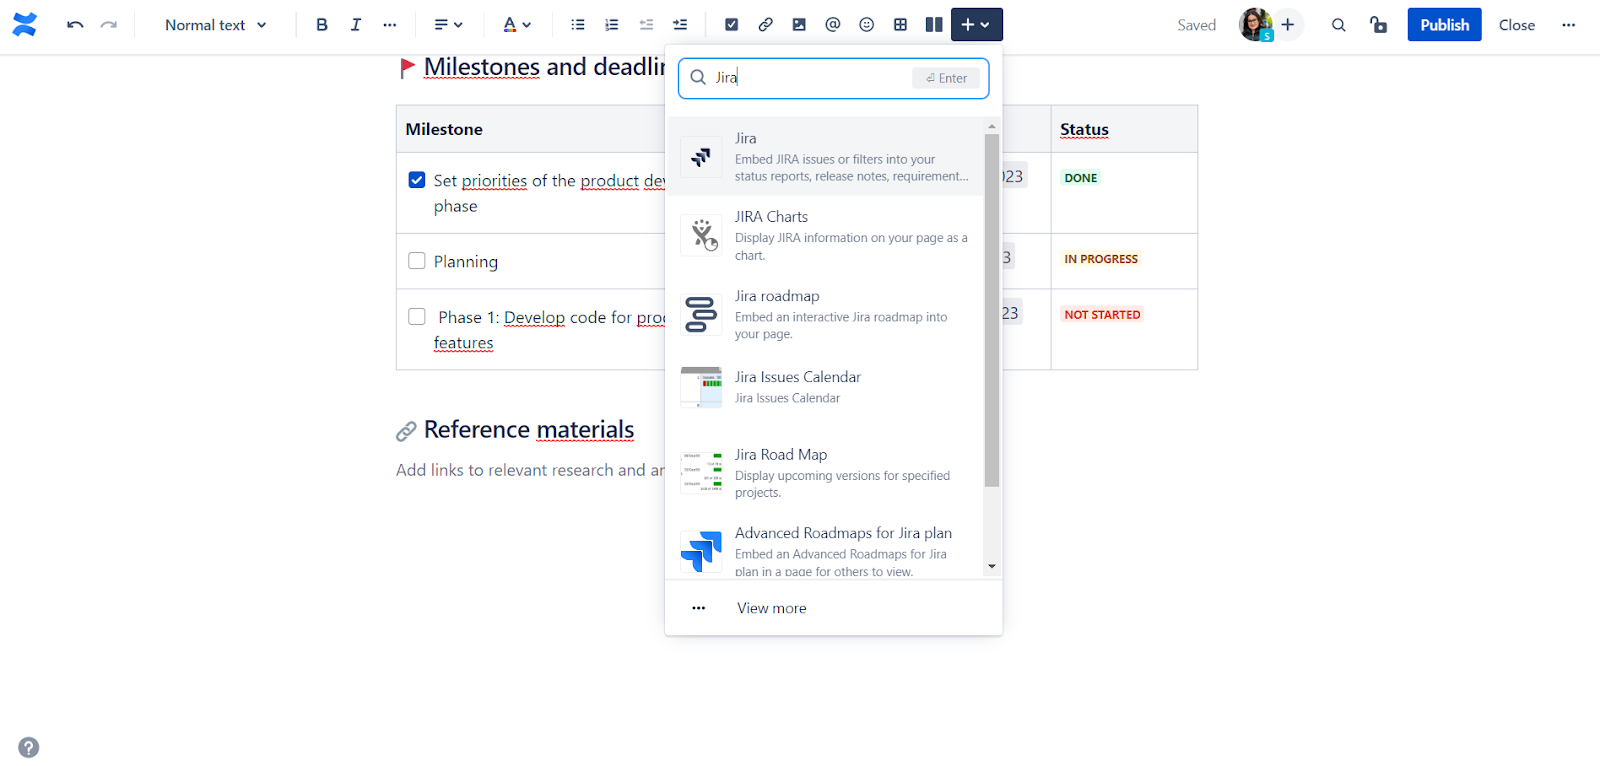Image resolution: width=1600 pixels, height=766 pixels.
Task: Click the Milestone column header
Action: click(x=444, y=129)
